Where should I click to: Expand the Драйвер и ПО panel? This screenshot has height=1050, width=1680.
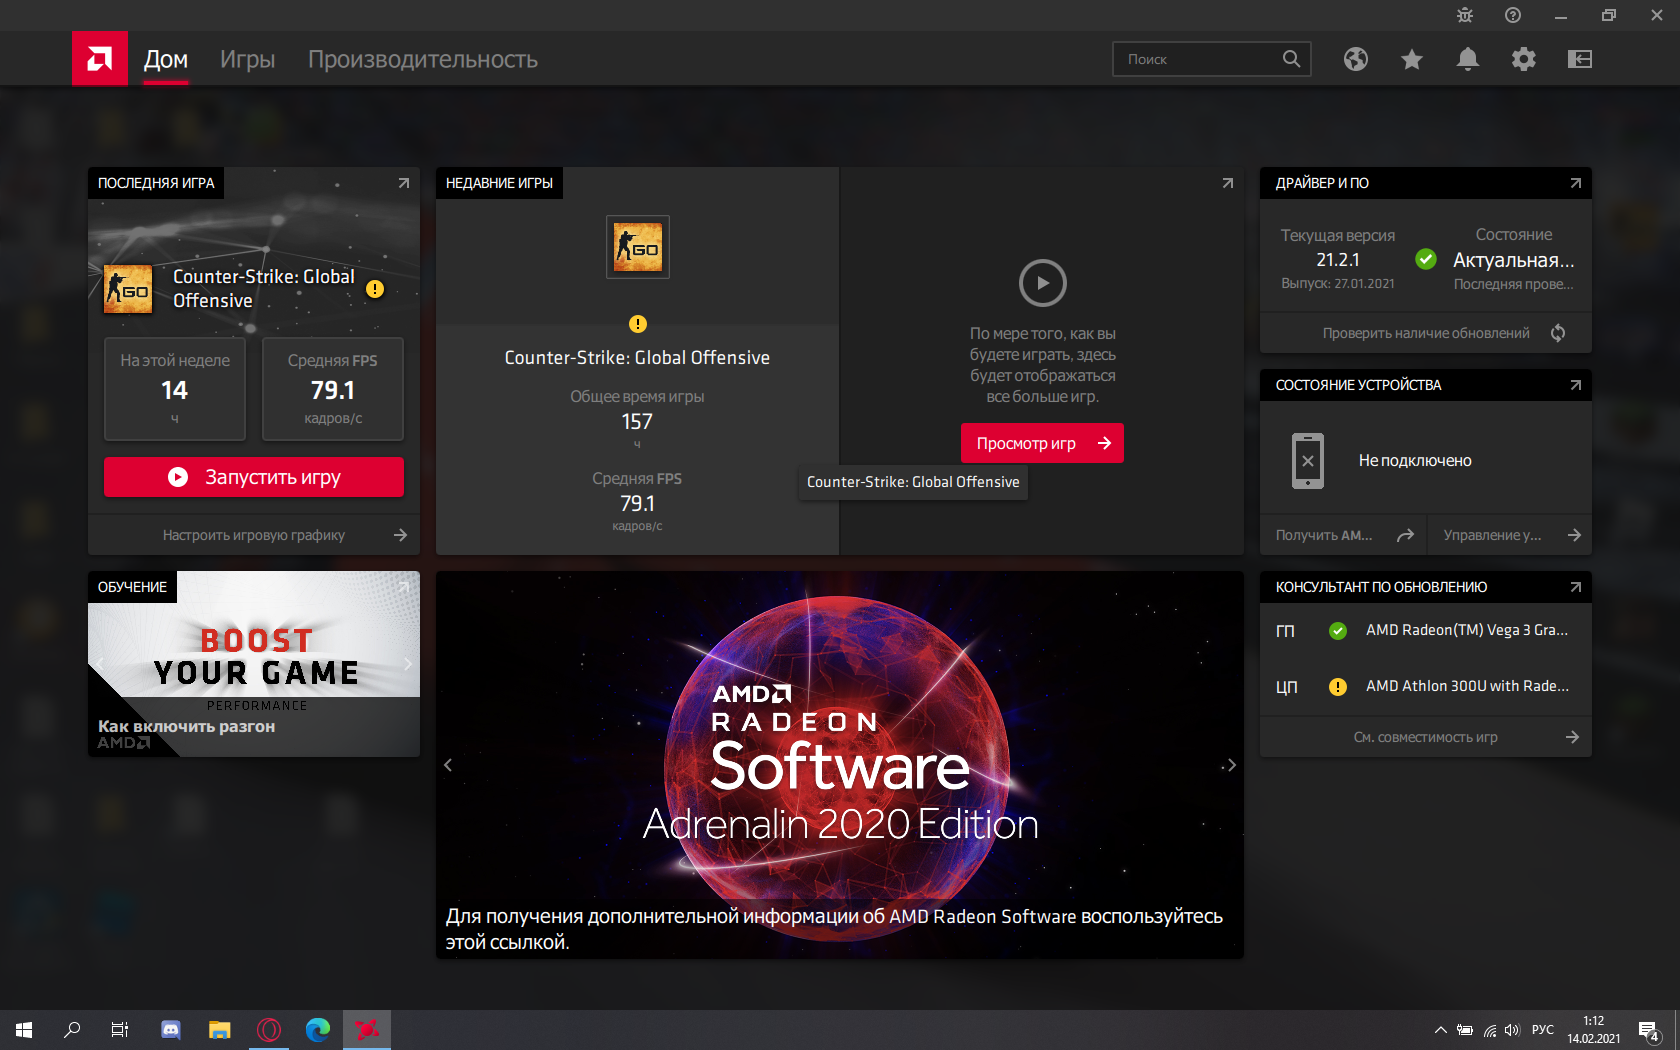click(1576, 183)
